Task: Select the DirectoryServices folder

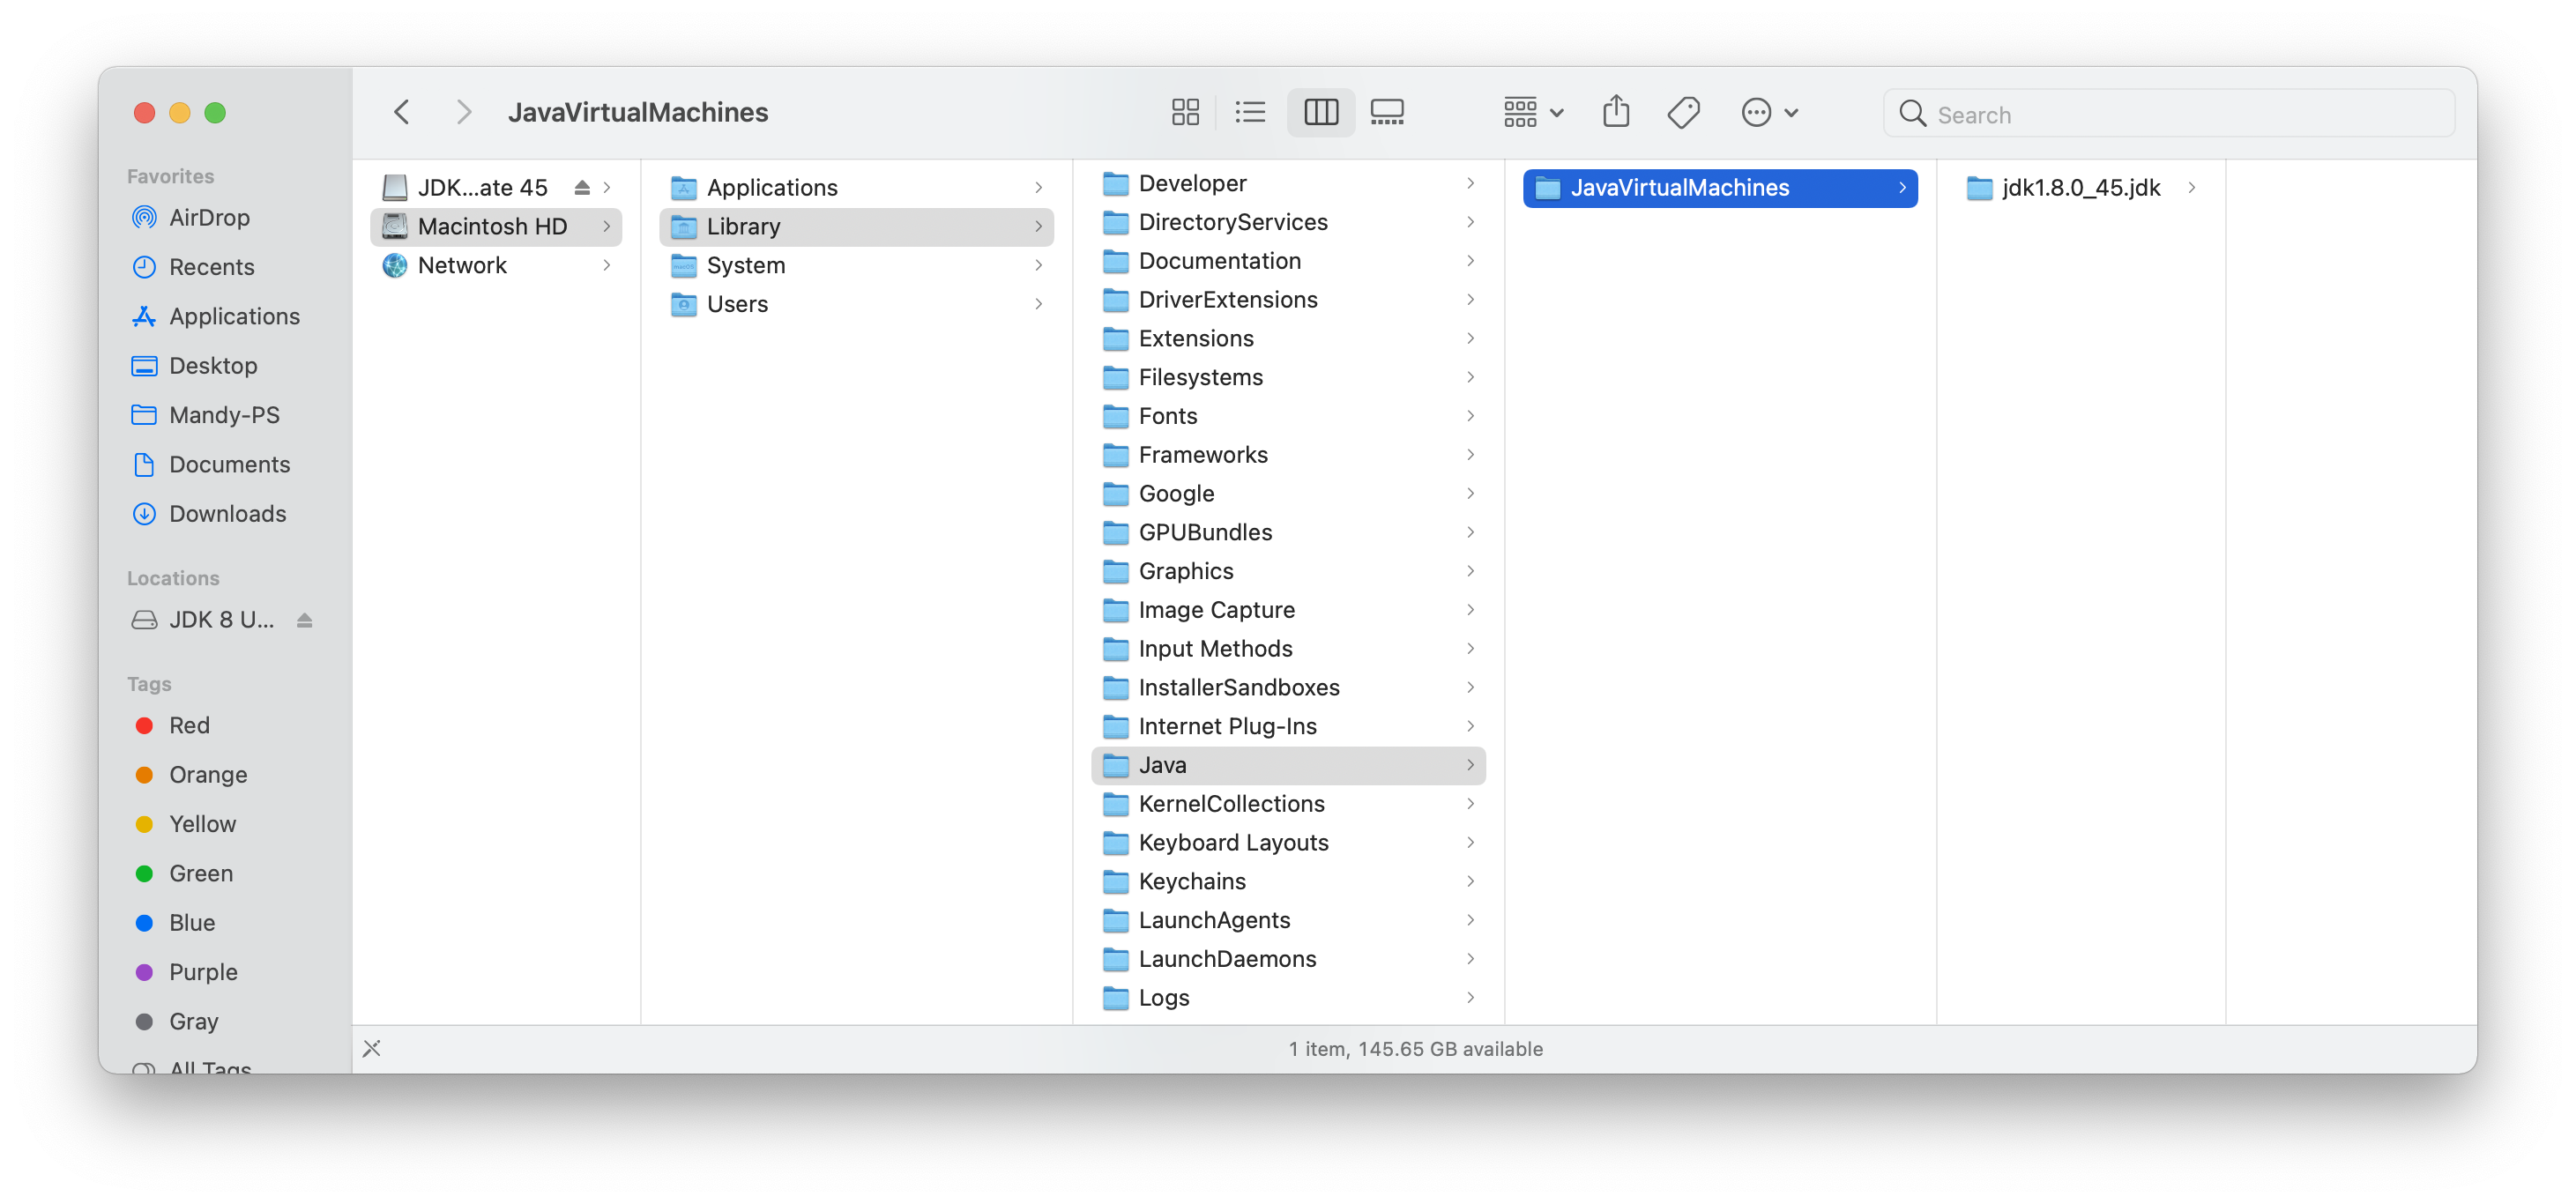Action: coord(1288,222)
